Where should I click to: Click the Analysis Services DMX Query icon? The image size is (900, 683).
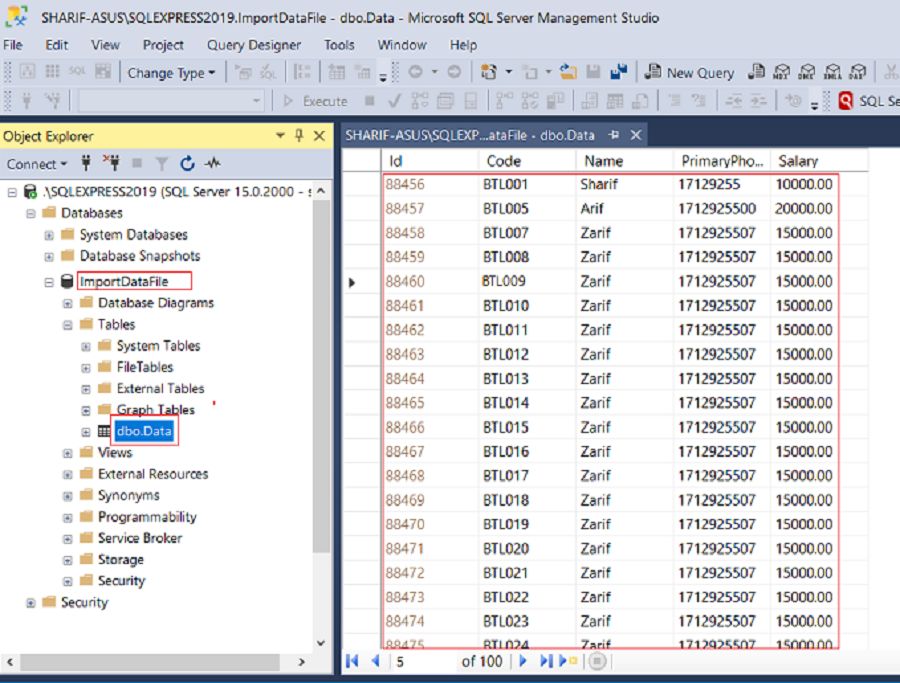pos(806,72)
